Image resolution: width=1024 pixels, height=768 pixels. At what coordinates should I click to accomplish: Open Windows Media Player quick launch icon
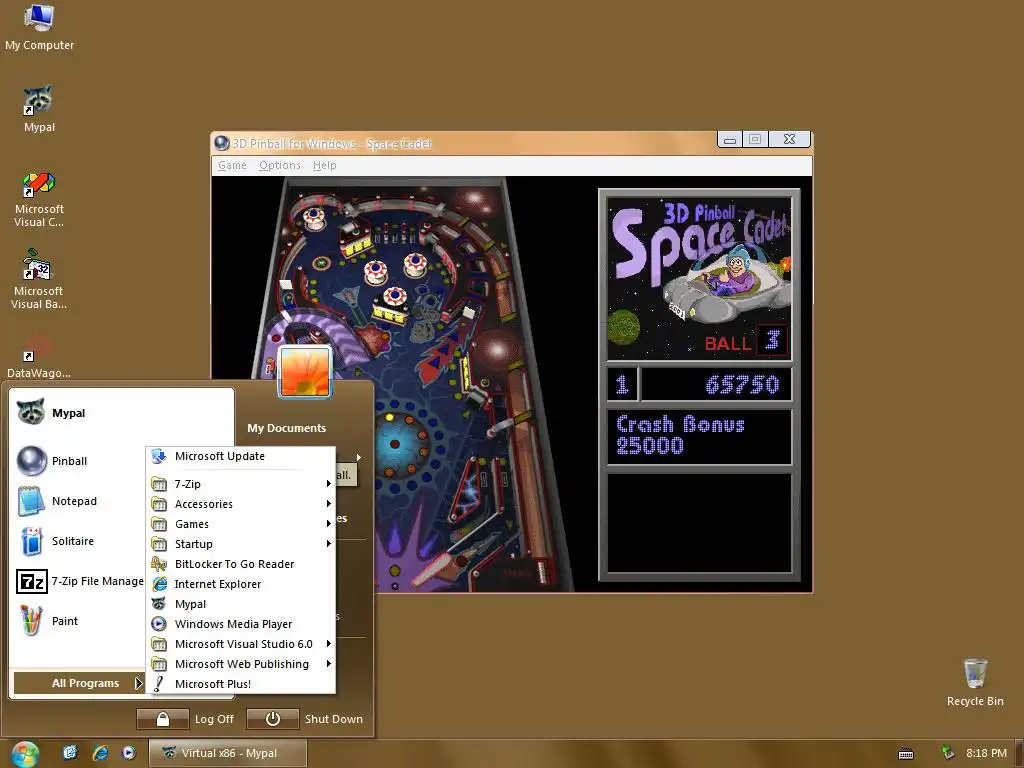pos(129,753)
